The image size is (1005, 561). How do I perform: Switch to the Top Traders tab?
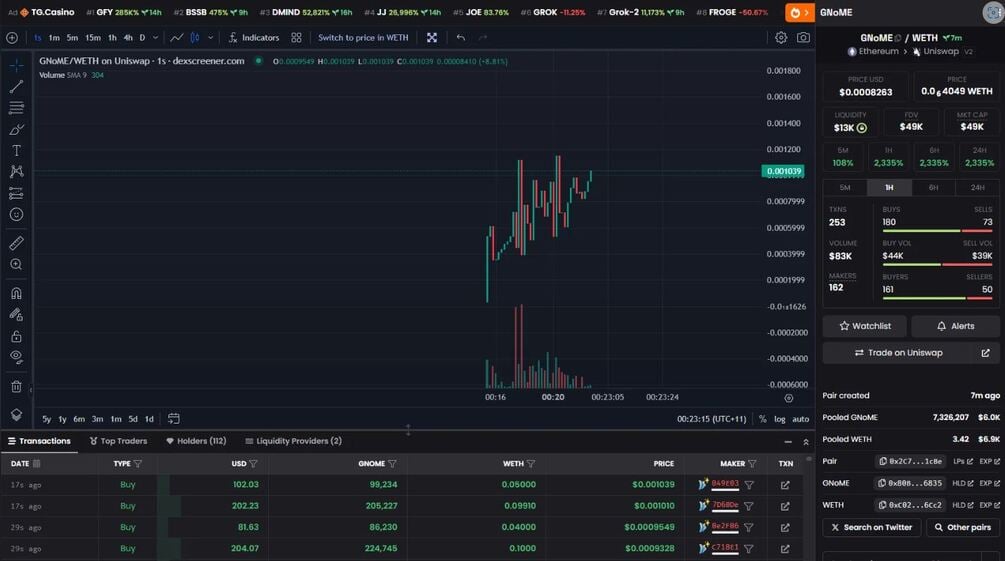(119, 441)
